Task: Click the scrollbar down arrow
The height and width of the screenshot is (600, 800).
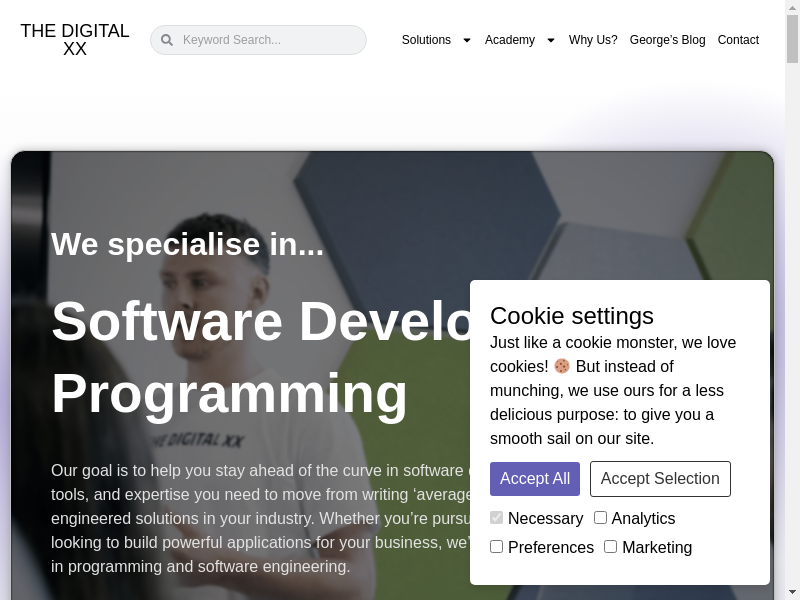Action: [x=792, y=593]
